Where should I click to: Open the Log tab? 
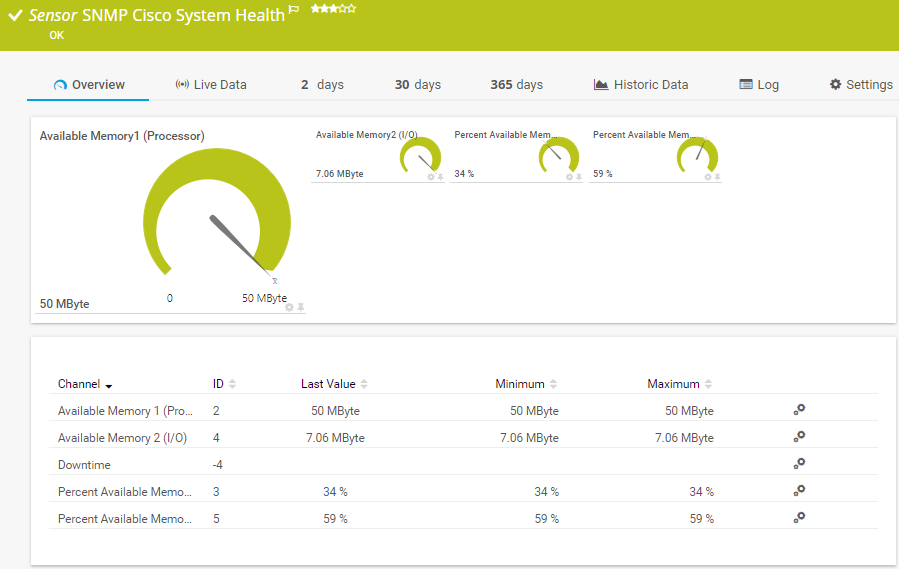(x=759, y=85)
